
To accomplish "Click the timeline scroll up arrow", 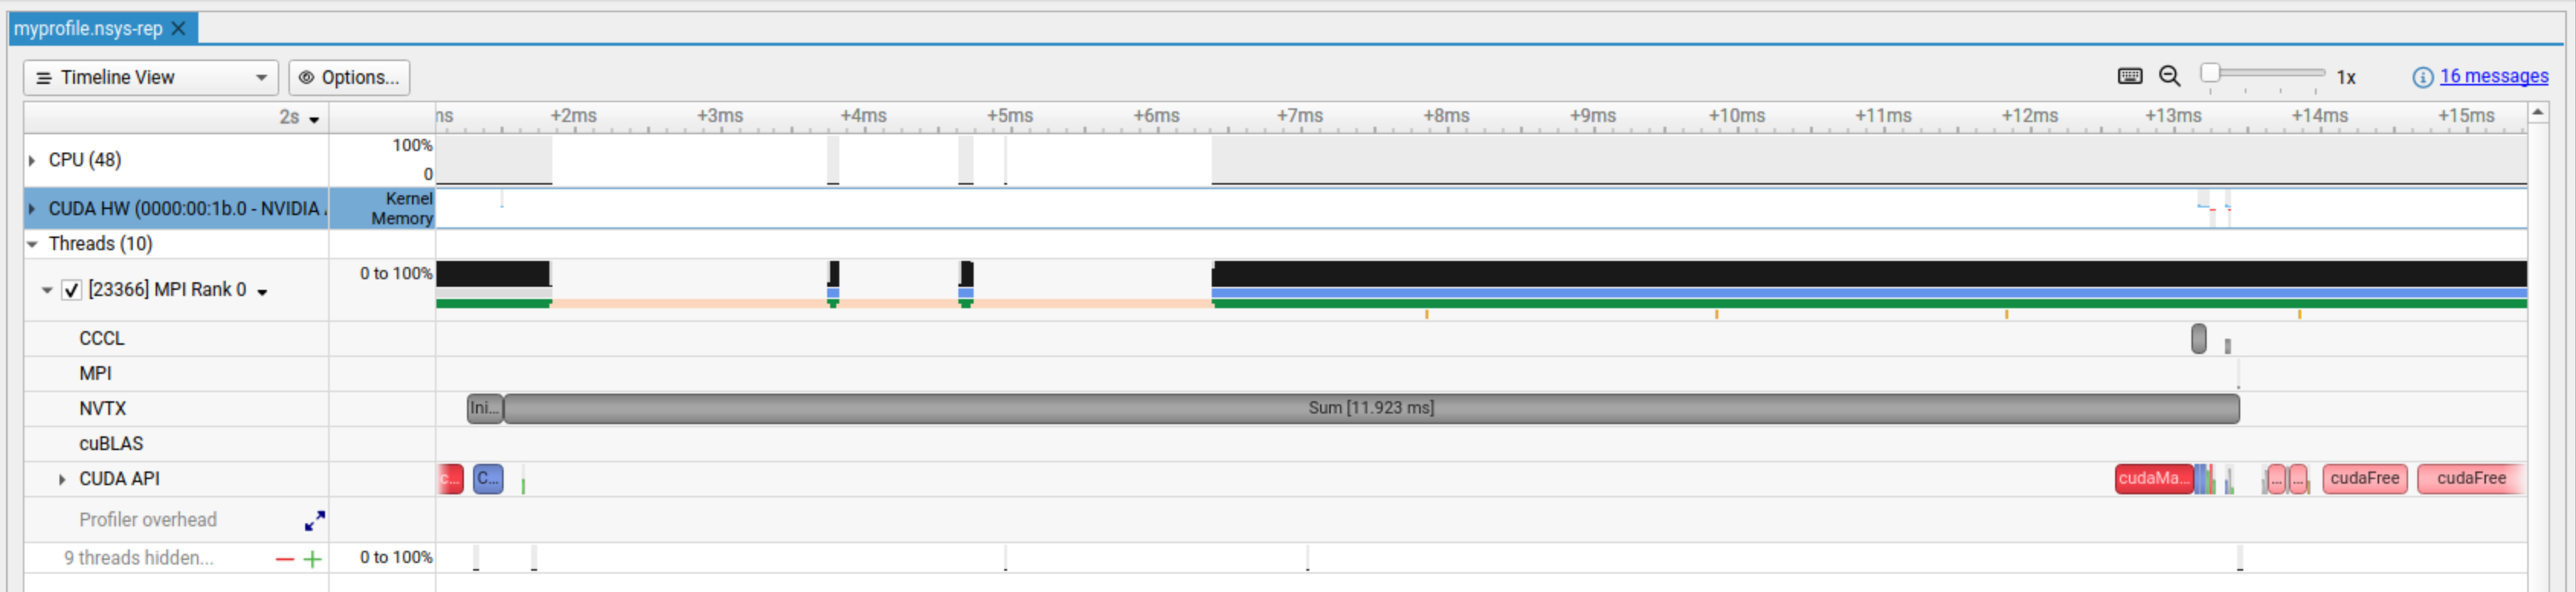I will coord(2537,113).
